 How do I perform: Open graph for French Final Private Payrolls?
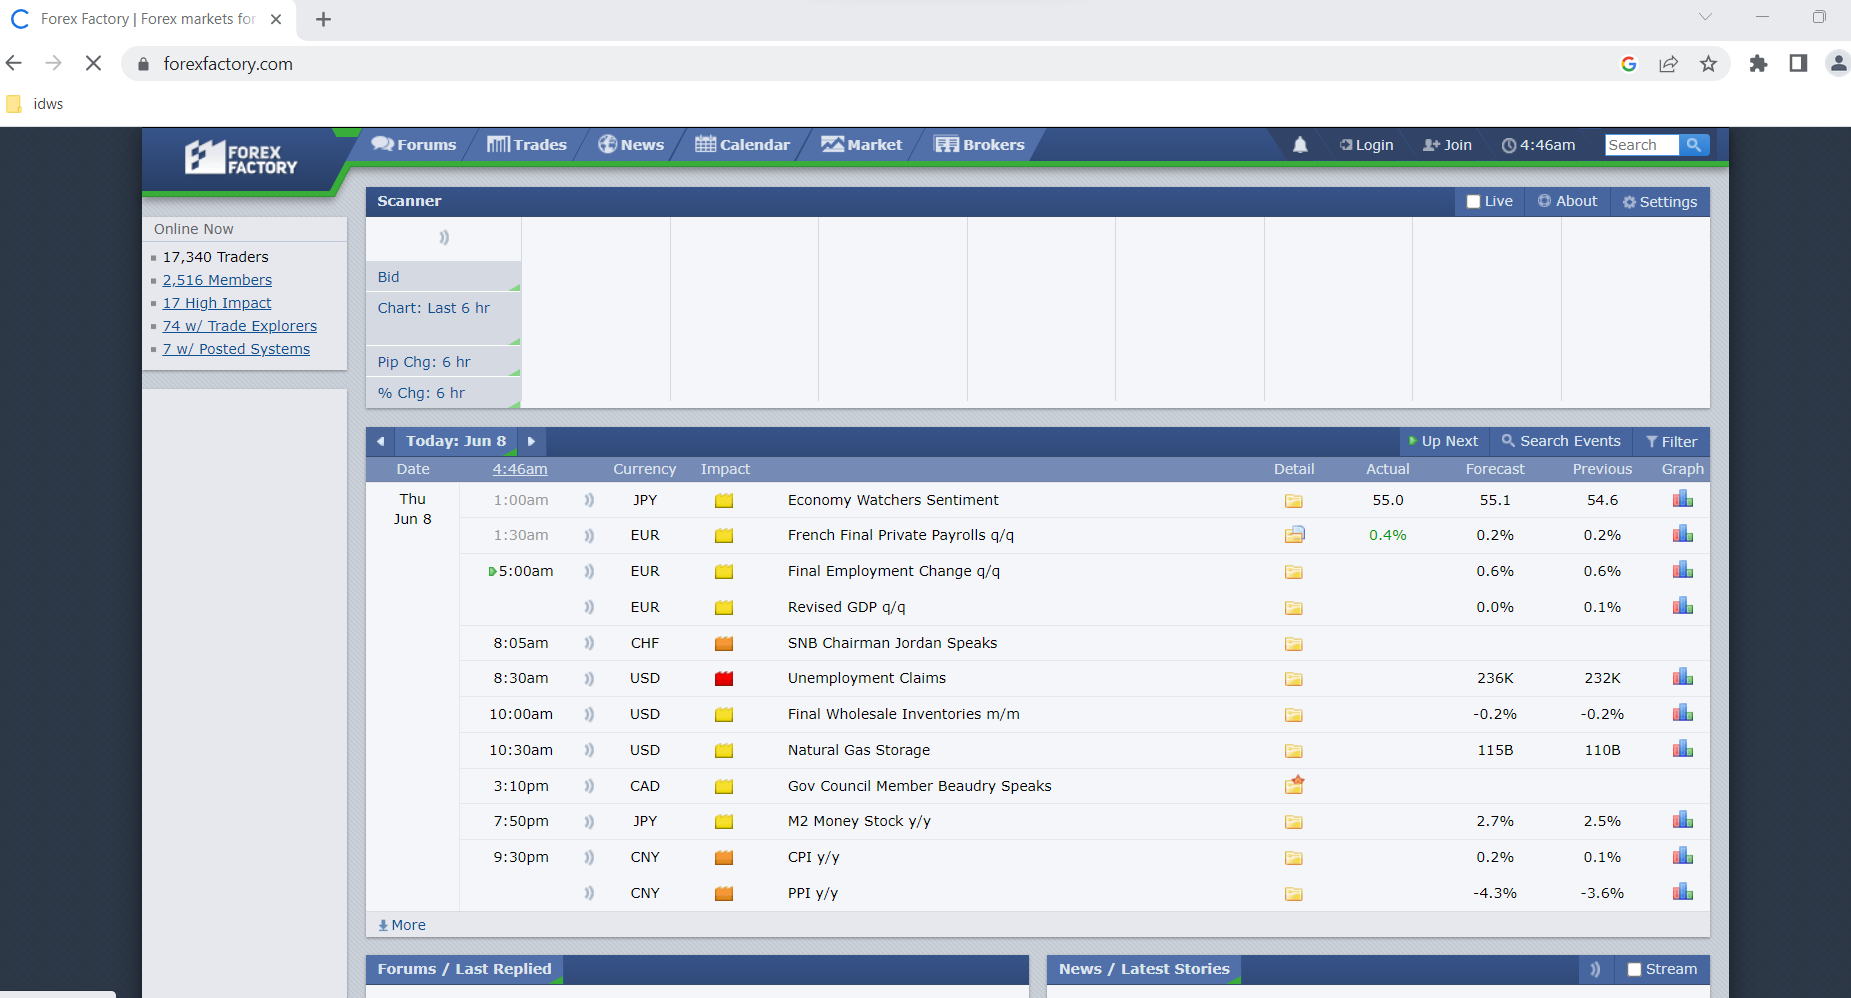[1683, 534]
